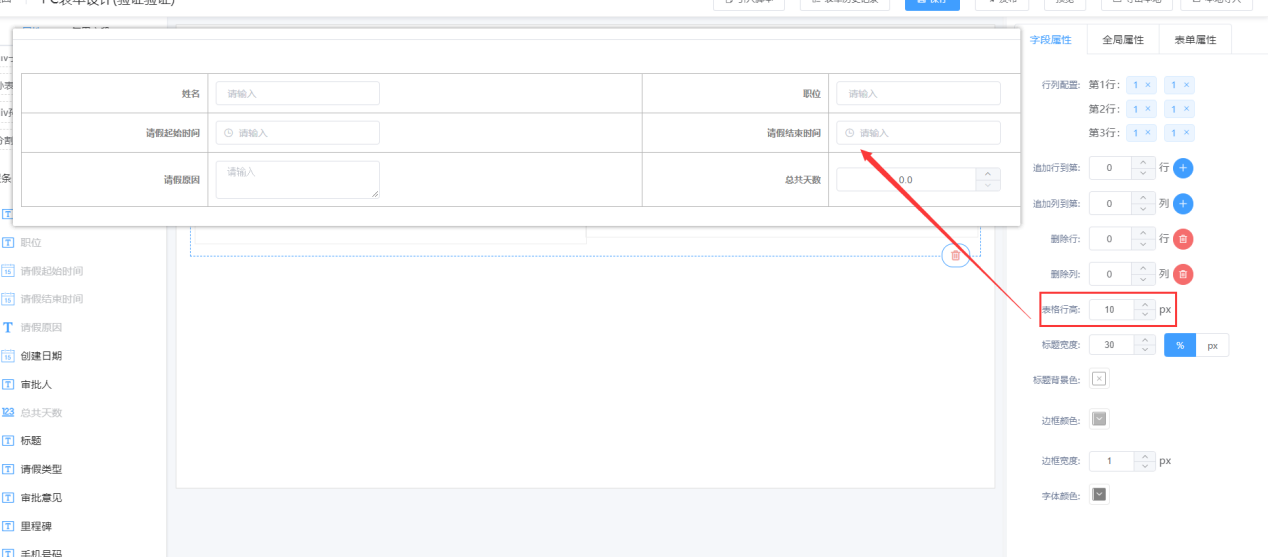Image resolution: width=1268 pixels, height=557 pixels.
Task: Click the 请假原因 textarea in preview
Action: (297, 179)
